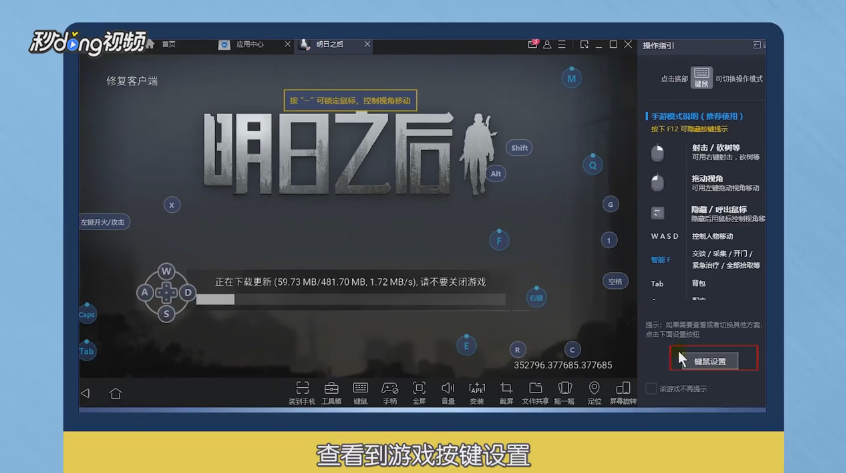This screenshot has width=846, height=473.
Task: Click the 键鼠 keyboard icon in the guide panel
Action: pyautogui.click(x=701, y=77)
